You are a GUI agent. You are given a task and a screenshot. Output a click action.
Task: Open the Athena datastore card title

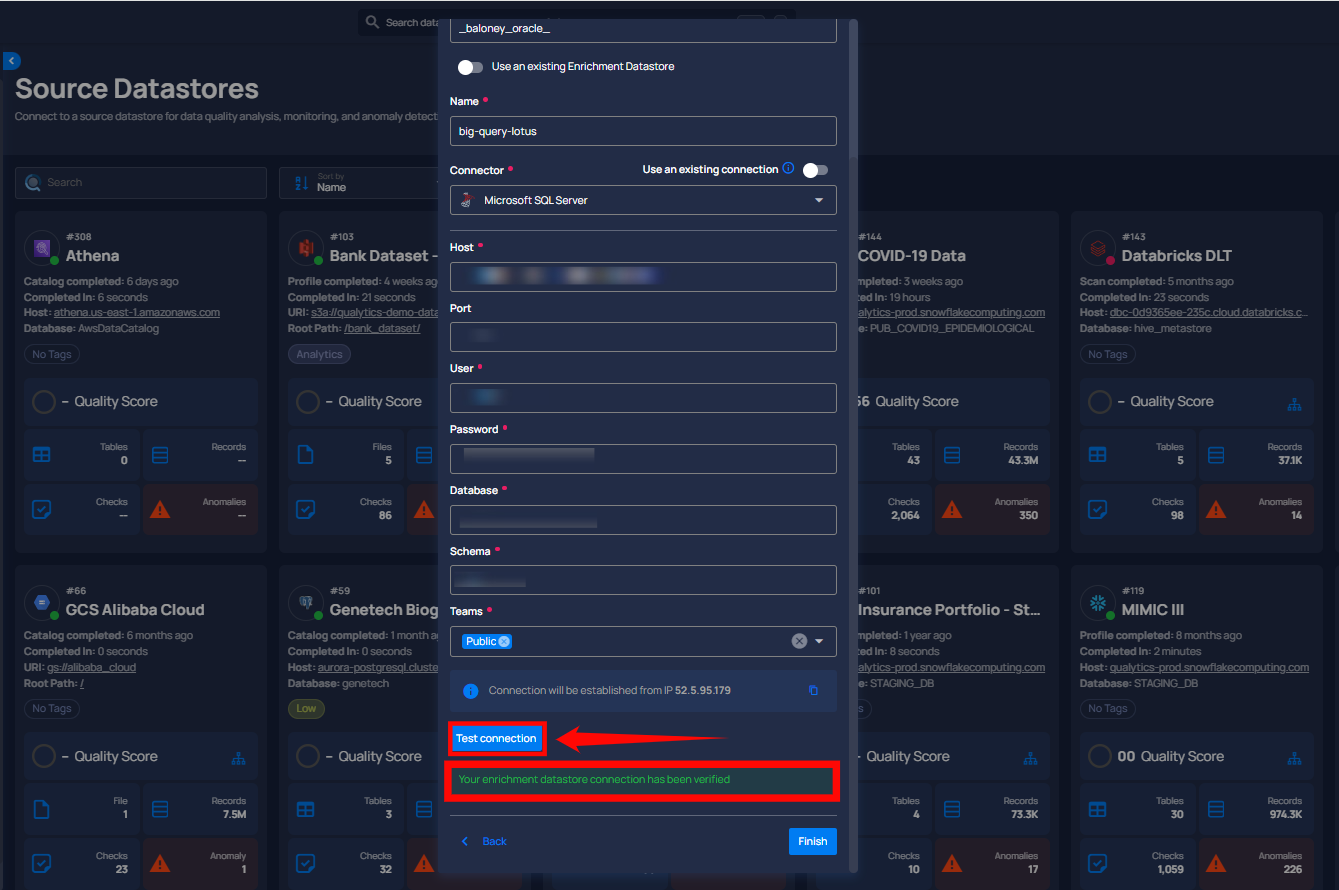92,256
